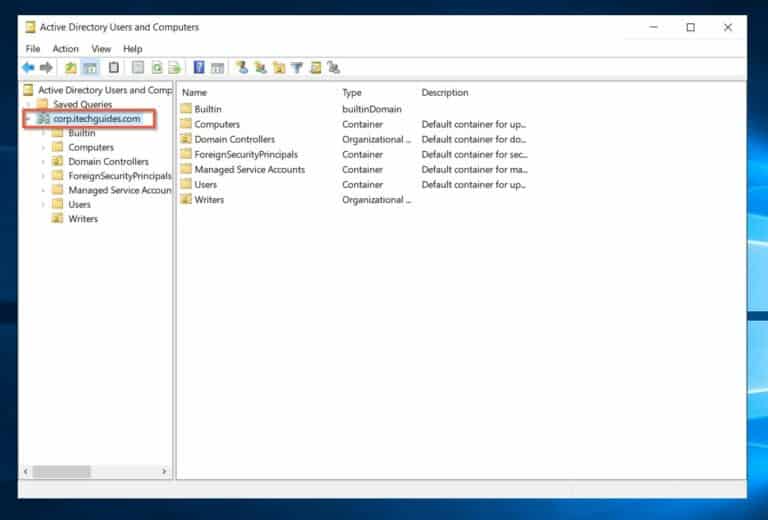Click the app icon in the title bar
This screenshot has height=520, width=768.
(x=30, y=27)
